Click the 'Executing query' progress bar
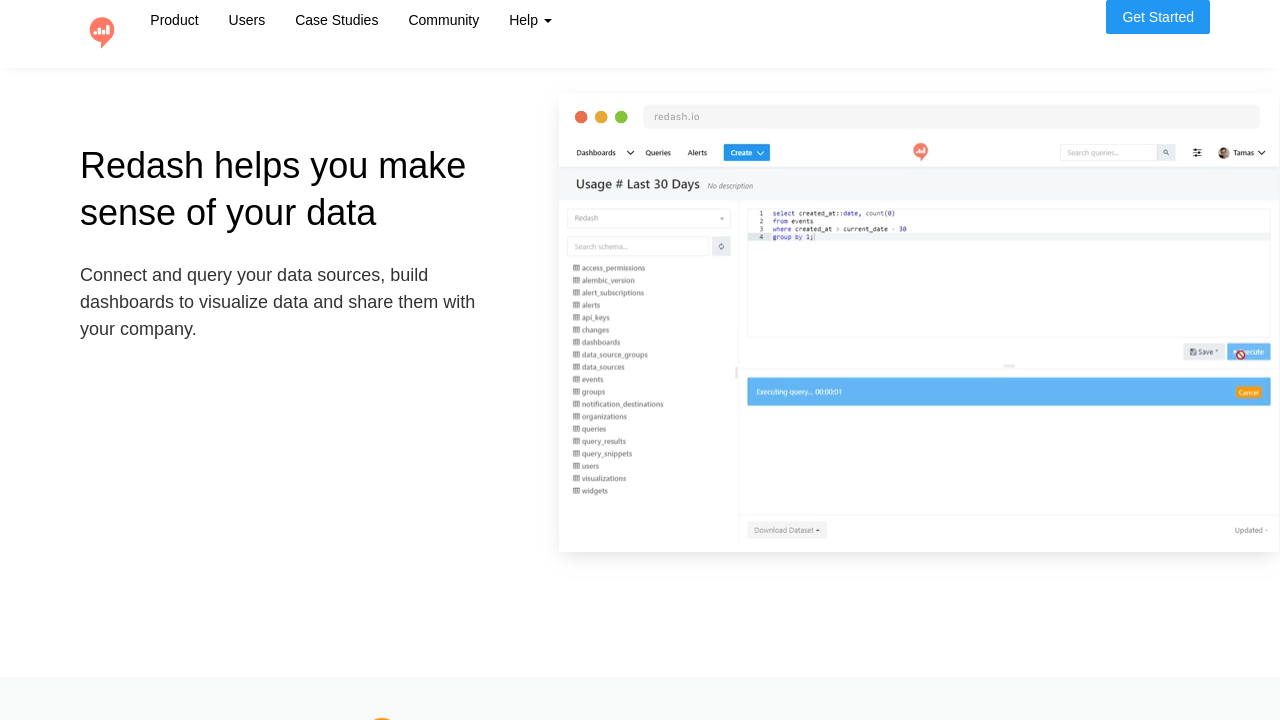This screenshot has height=720, width=1280. 1009,392
